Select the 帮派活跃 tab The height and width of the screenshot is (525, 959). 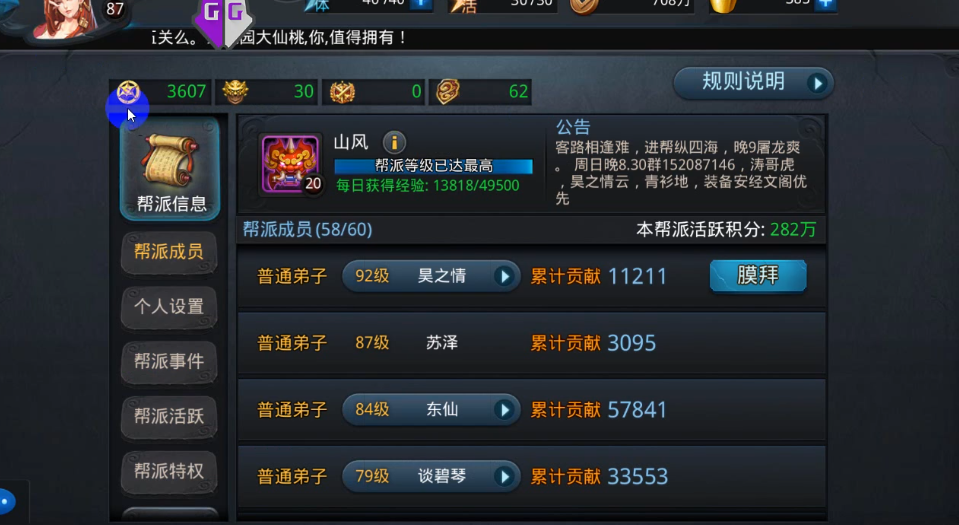(x=169, y=416)
